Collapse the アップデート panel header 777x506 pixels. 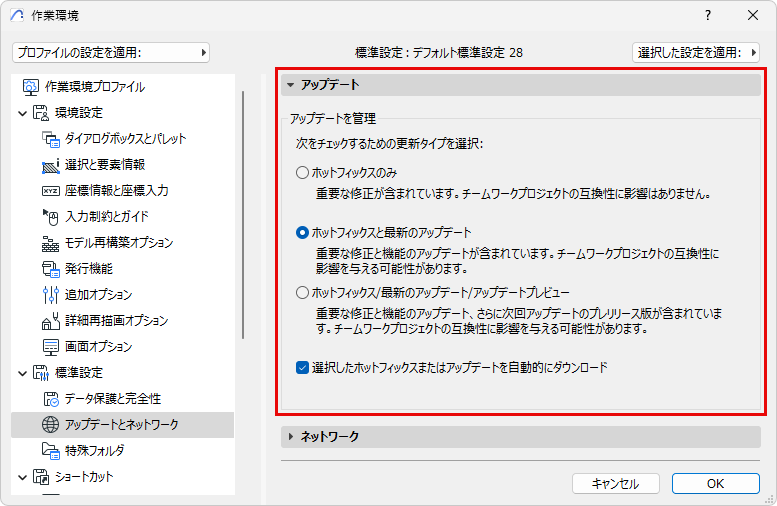click(x=521, y=85)
